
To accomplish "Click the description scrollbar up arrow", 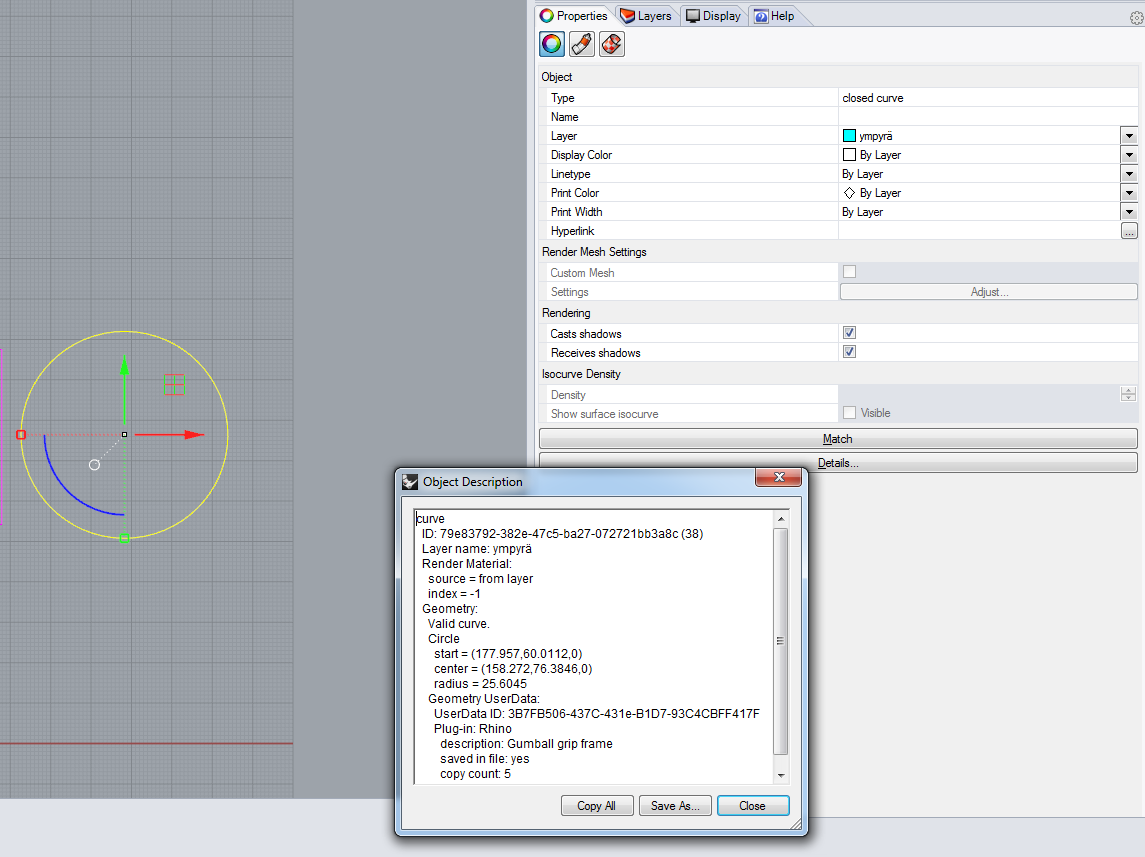I will (781, 519).
